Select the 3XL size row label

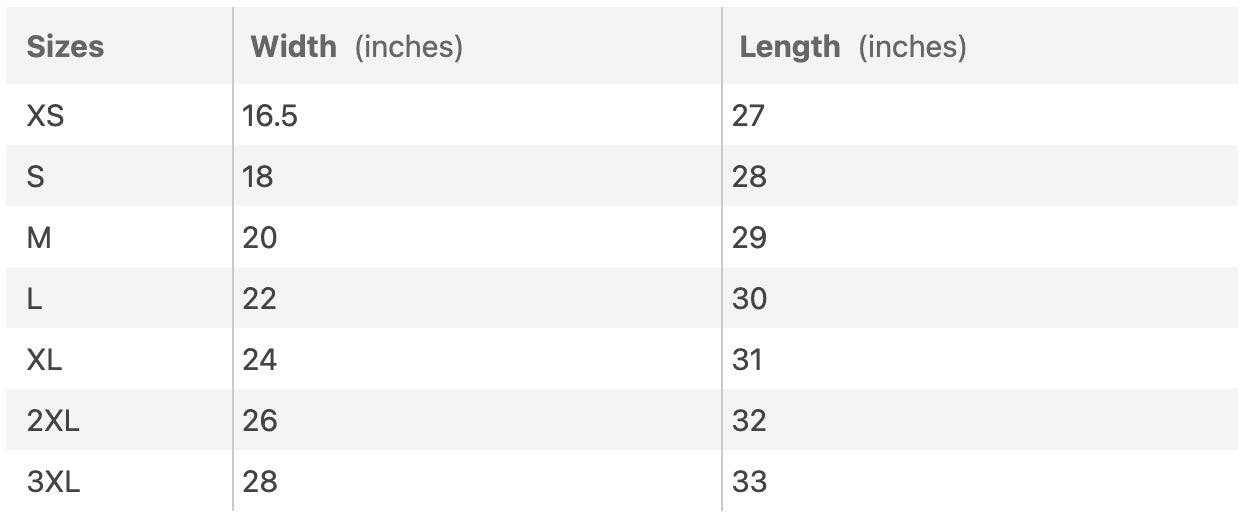[53, 482]
